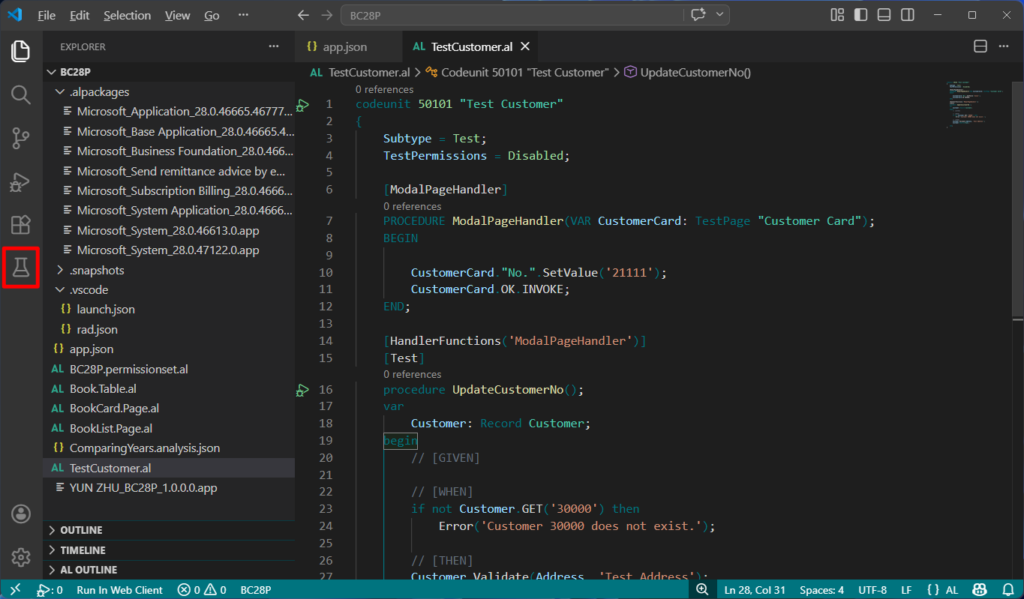Open the Selection menu
This screenshot has width=1024, height=599.
coord(127,16)
